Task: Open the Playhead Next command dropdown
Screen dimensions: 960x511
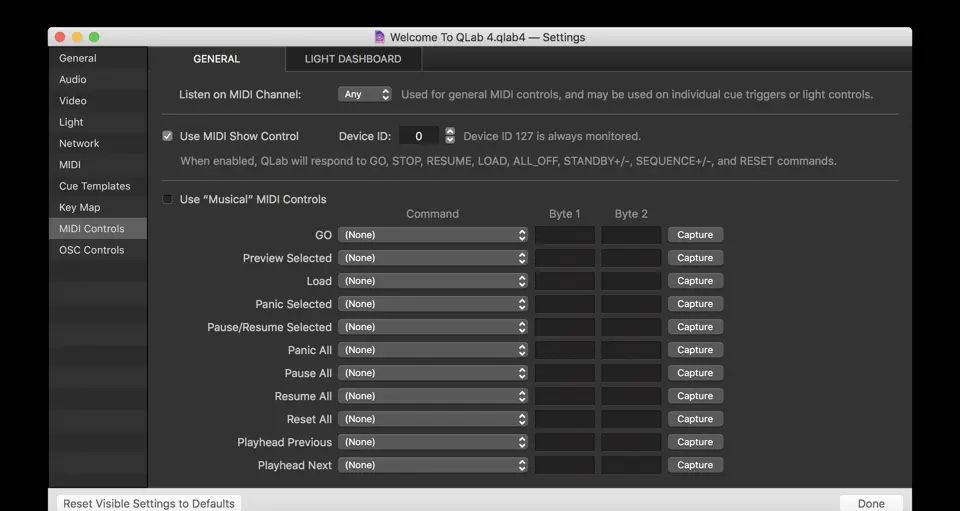Action: pos(433,465)
